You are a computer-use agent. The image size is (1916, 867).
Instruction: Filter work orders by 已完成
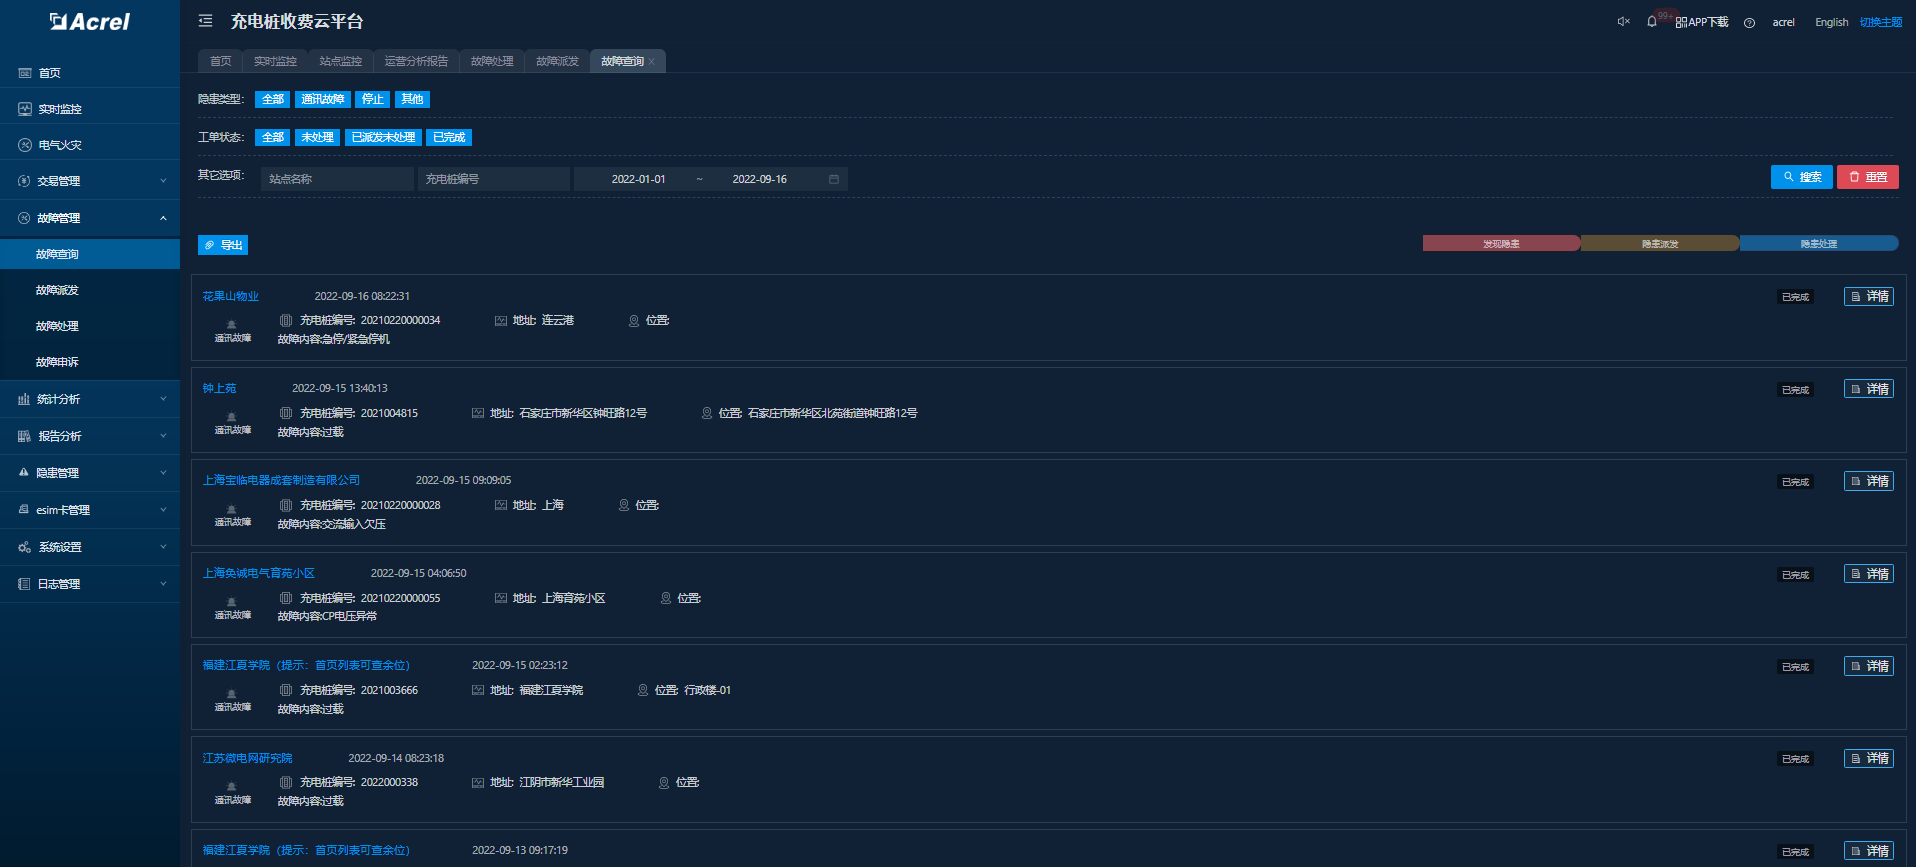point(449,137)
